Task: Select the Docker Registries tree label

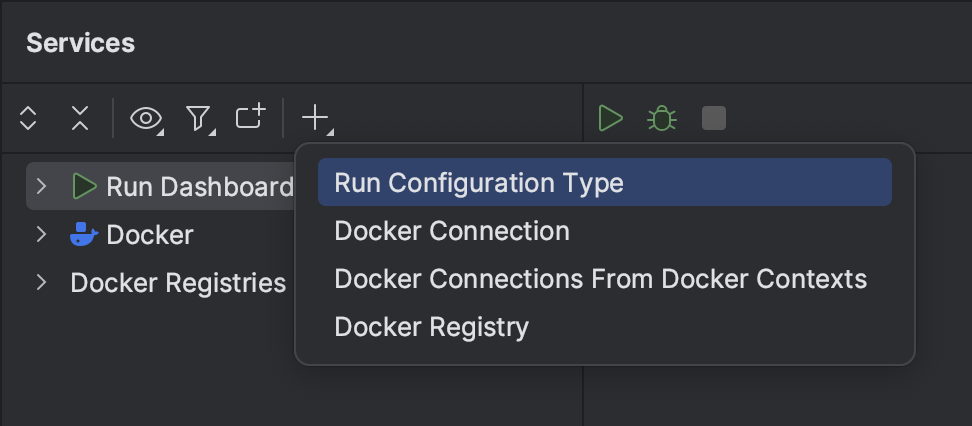Action: pyautogui.click(x=178, y=283)
